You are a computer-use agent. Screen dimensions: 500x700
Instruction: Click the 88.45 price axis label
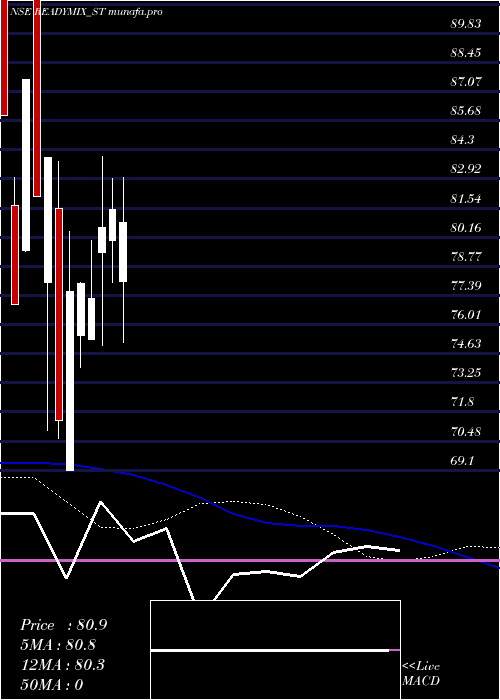[x=466, y=53]
